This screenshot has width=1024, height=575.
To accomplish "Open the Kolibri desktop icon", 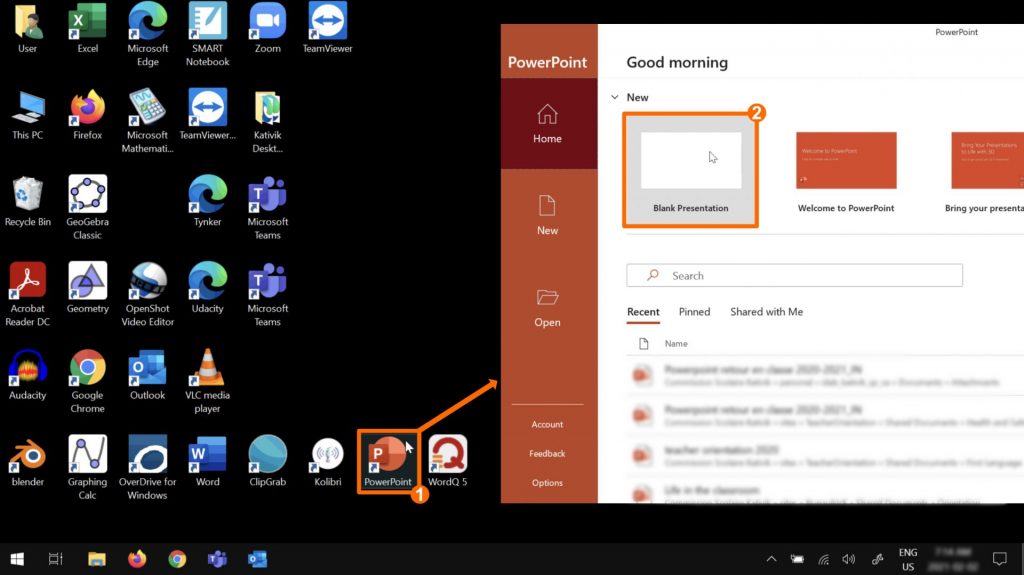I will click(x=327, y=458).
